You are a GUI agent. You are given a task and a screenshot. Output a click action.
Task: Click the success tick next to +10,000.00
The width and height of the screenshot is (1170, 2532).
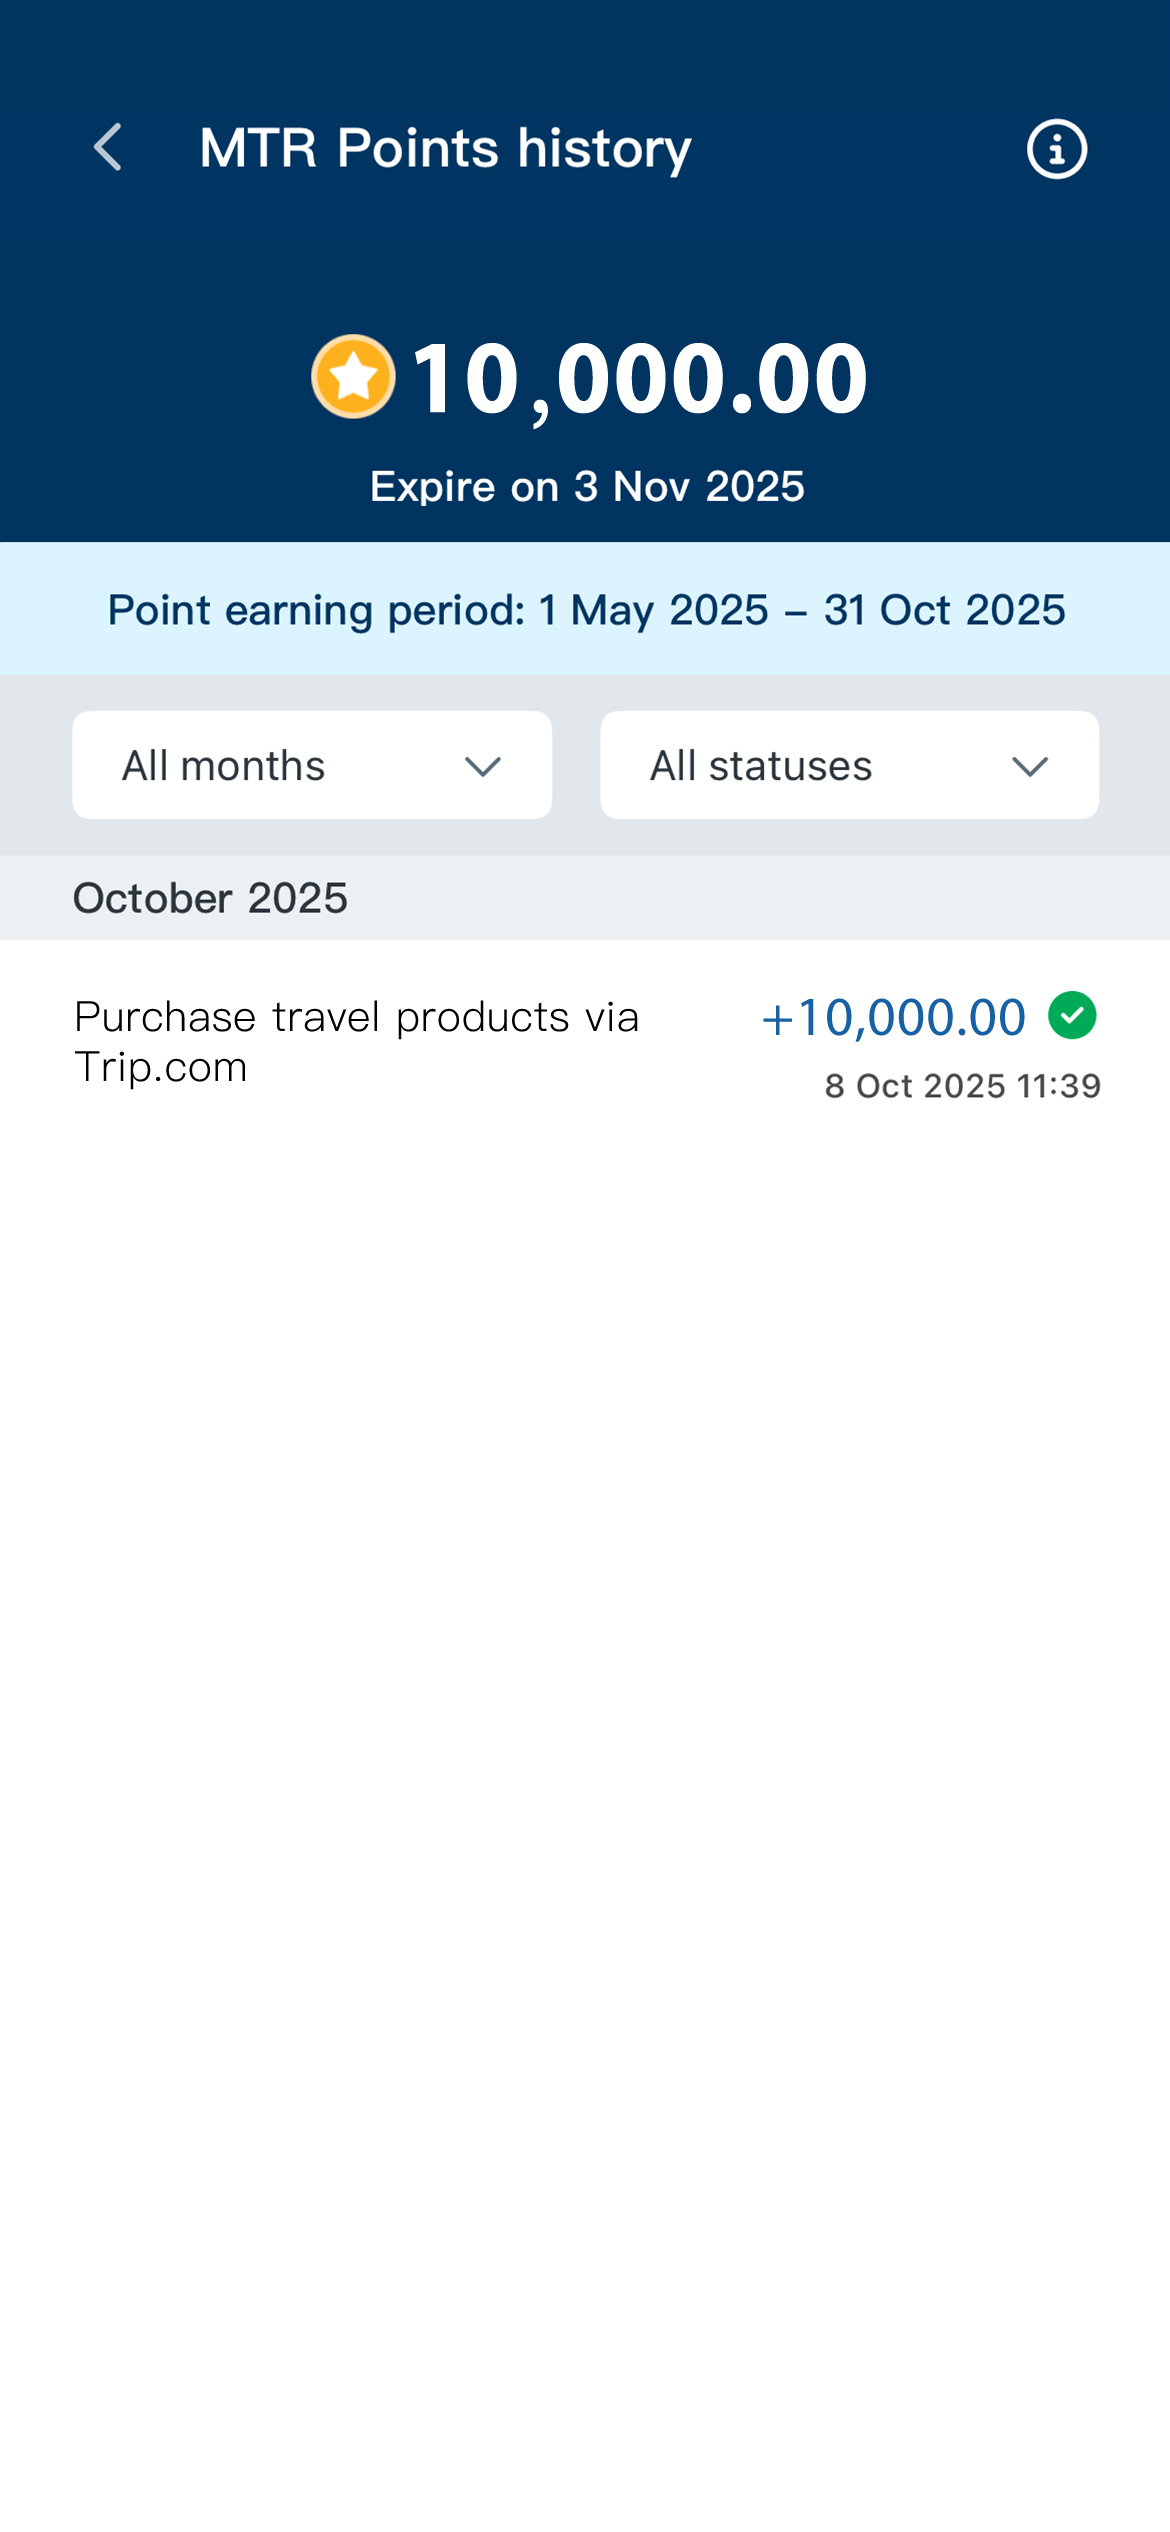[1073, 1015]
